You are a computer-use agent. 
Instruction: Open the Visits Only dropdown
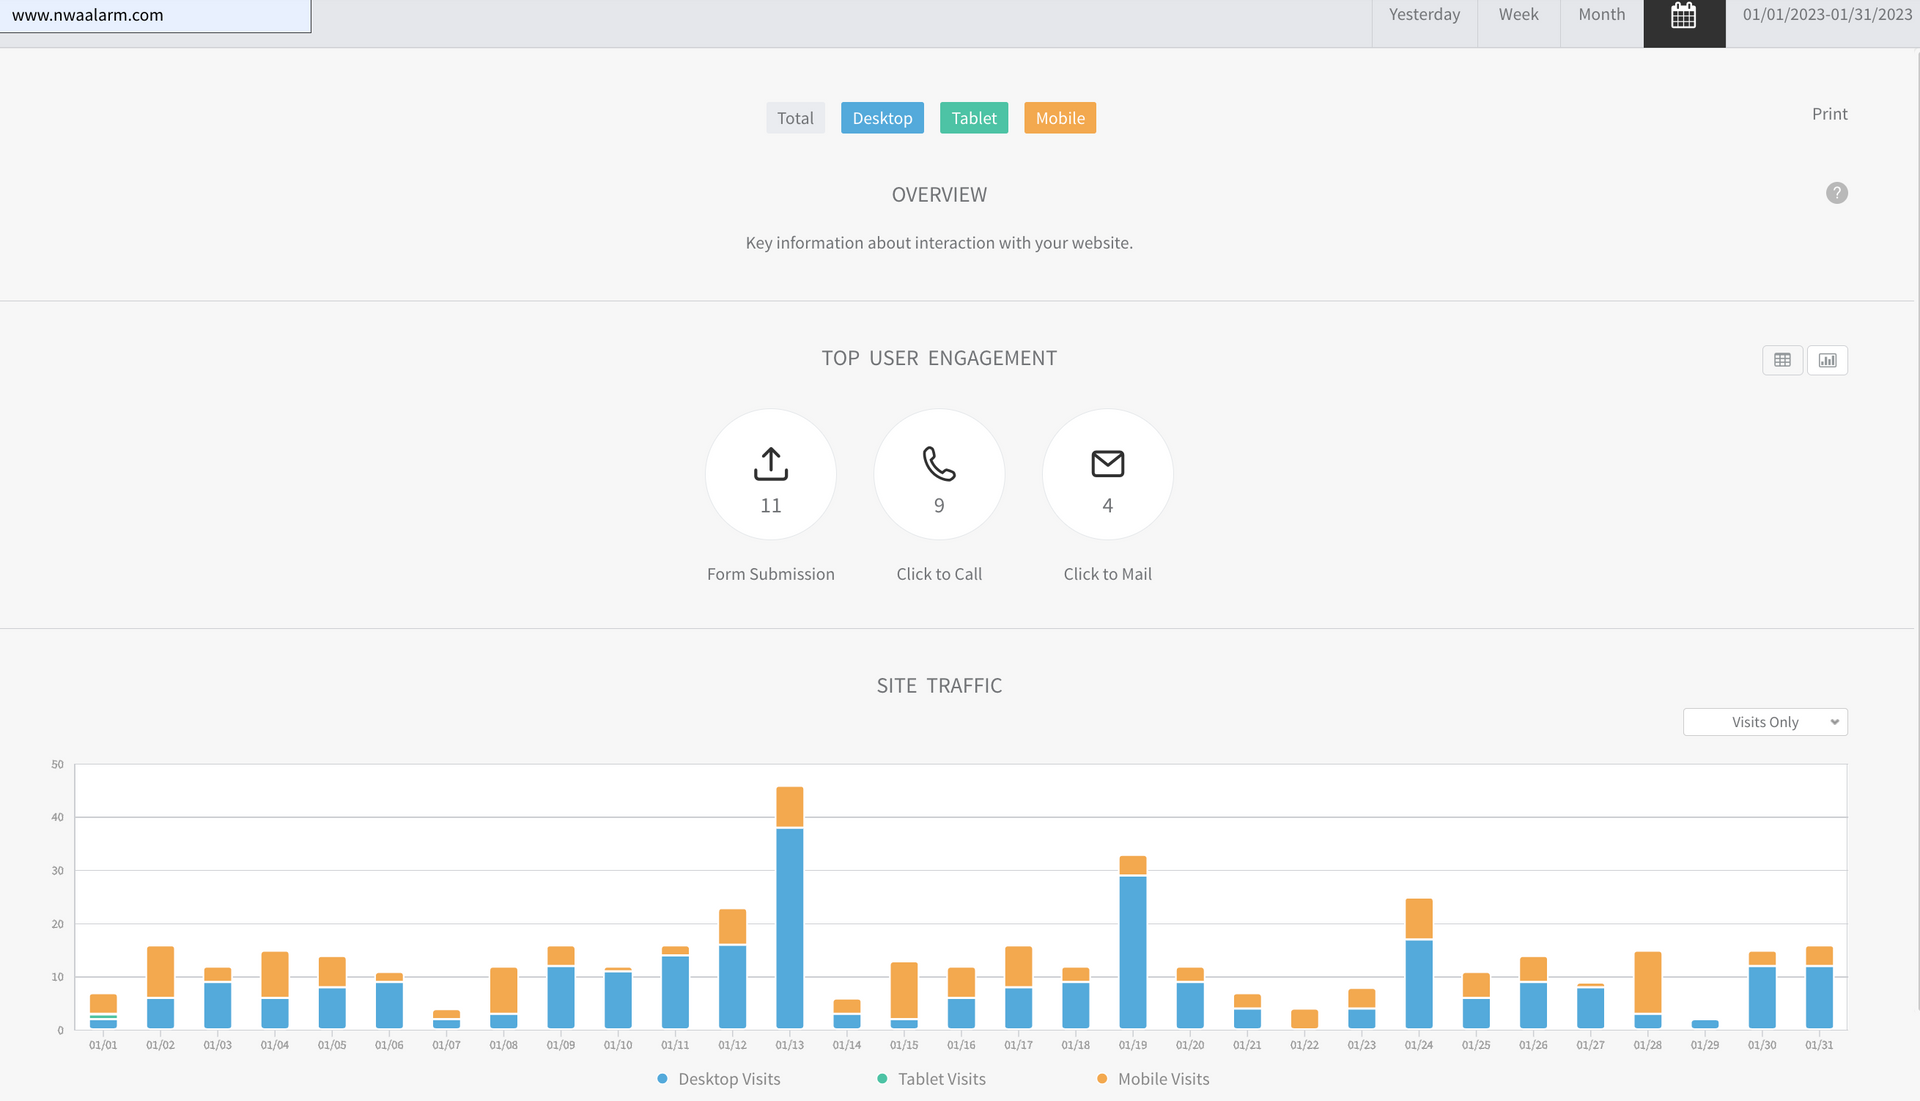coord(1764,722)
